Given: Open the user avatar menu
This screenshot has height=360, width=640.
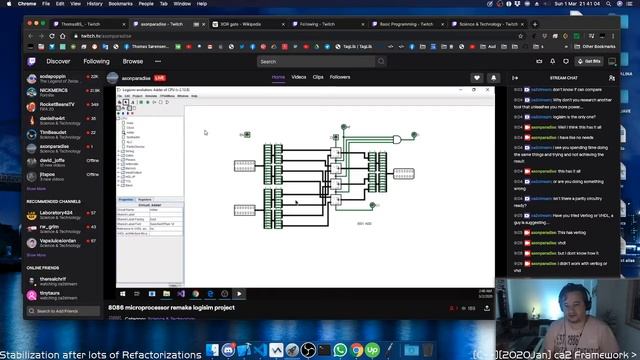Looking at the screenshot, I should [x=612, y=61].
